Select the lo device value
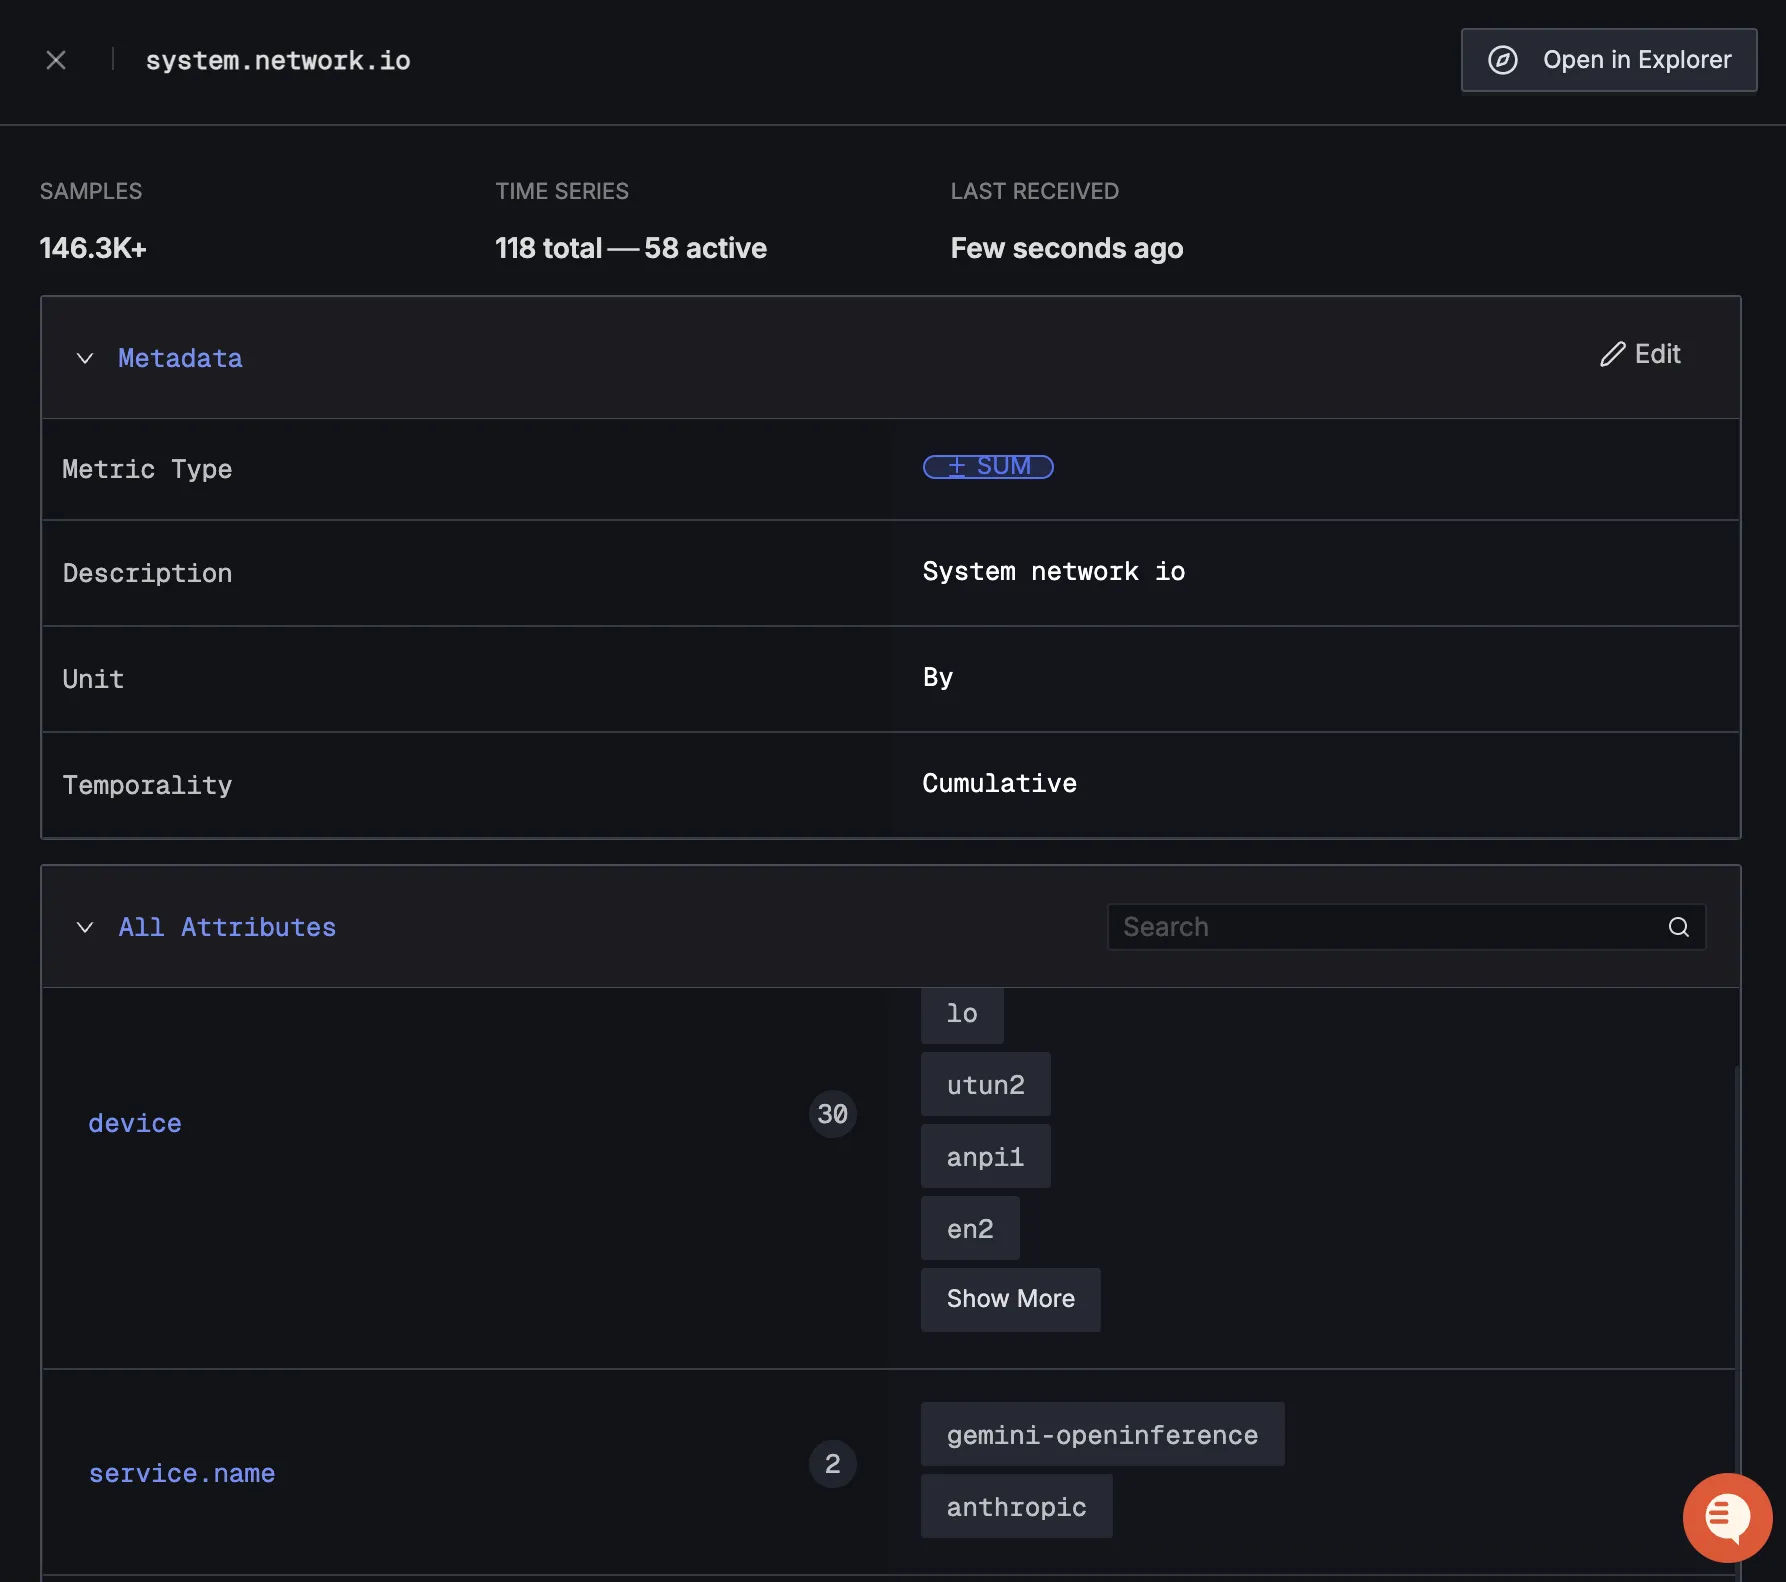Screen dimensions: 1786x1582 [962, 1014]
